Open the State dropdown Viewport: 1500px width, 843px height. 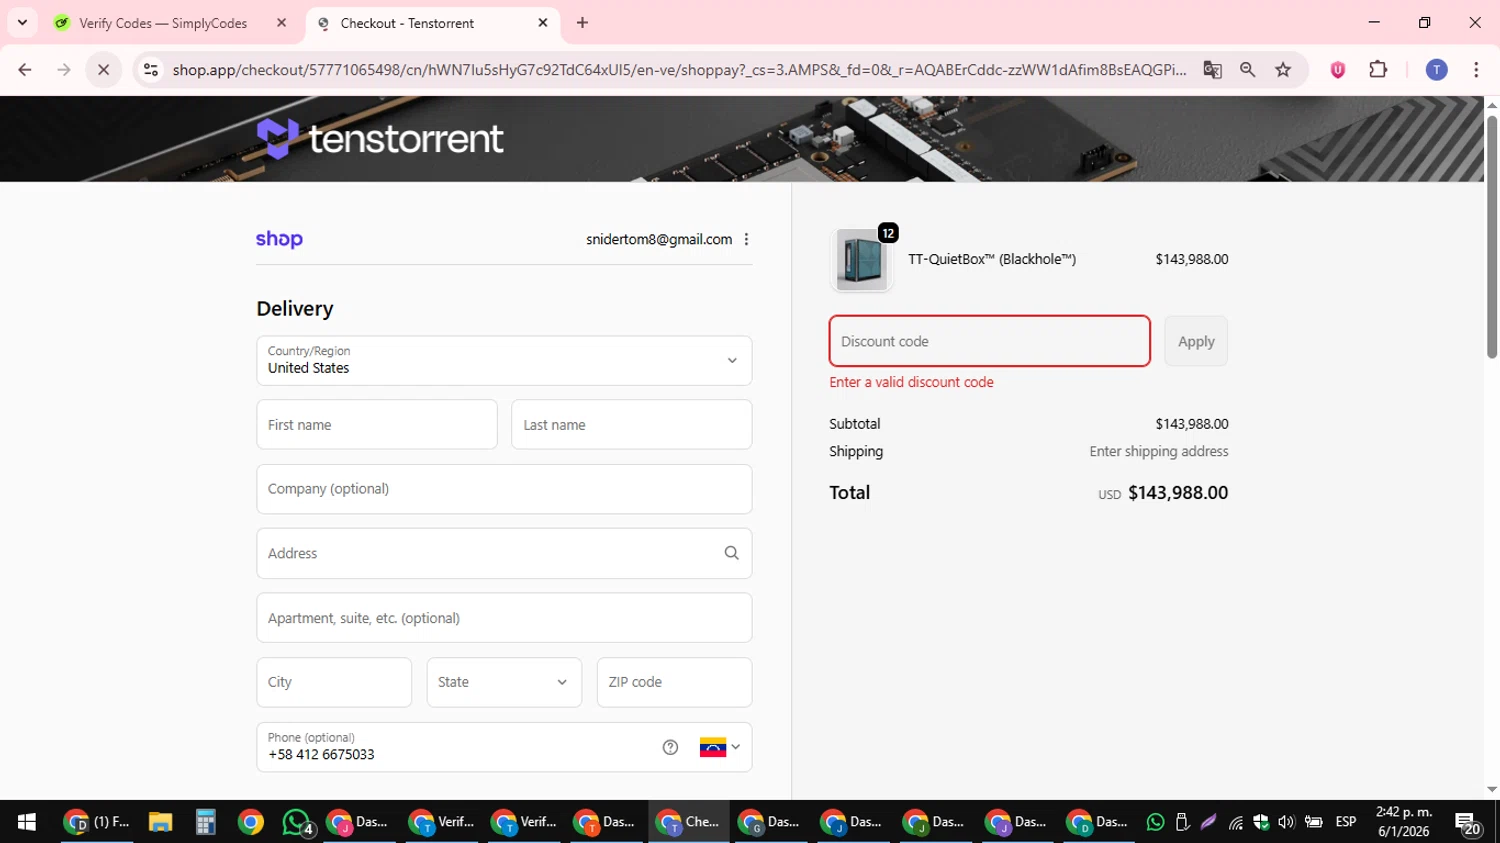504,682
